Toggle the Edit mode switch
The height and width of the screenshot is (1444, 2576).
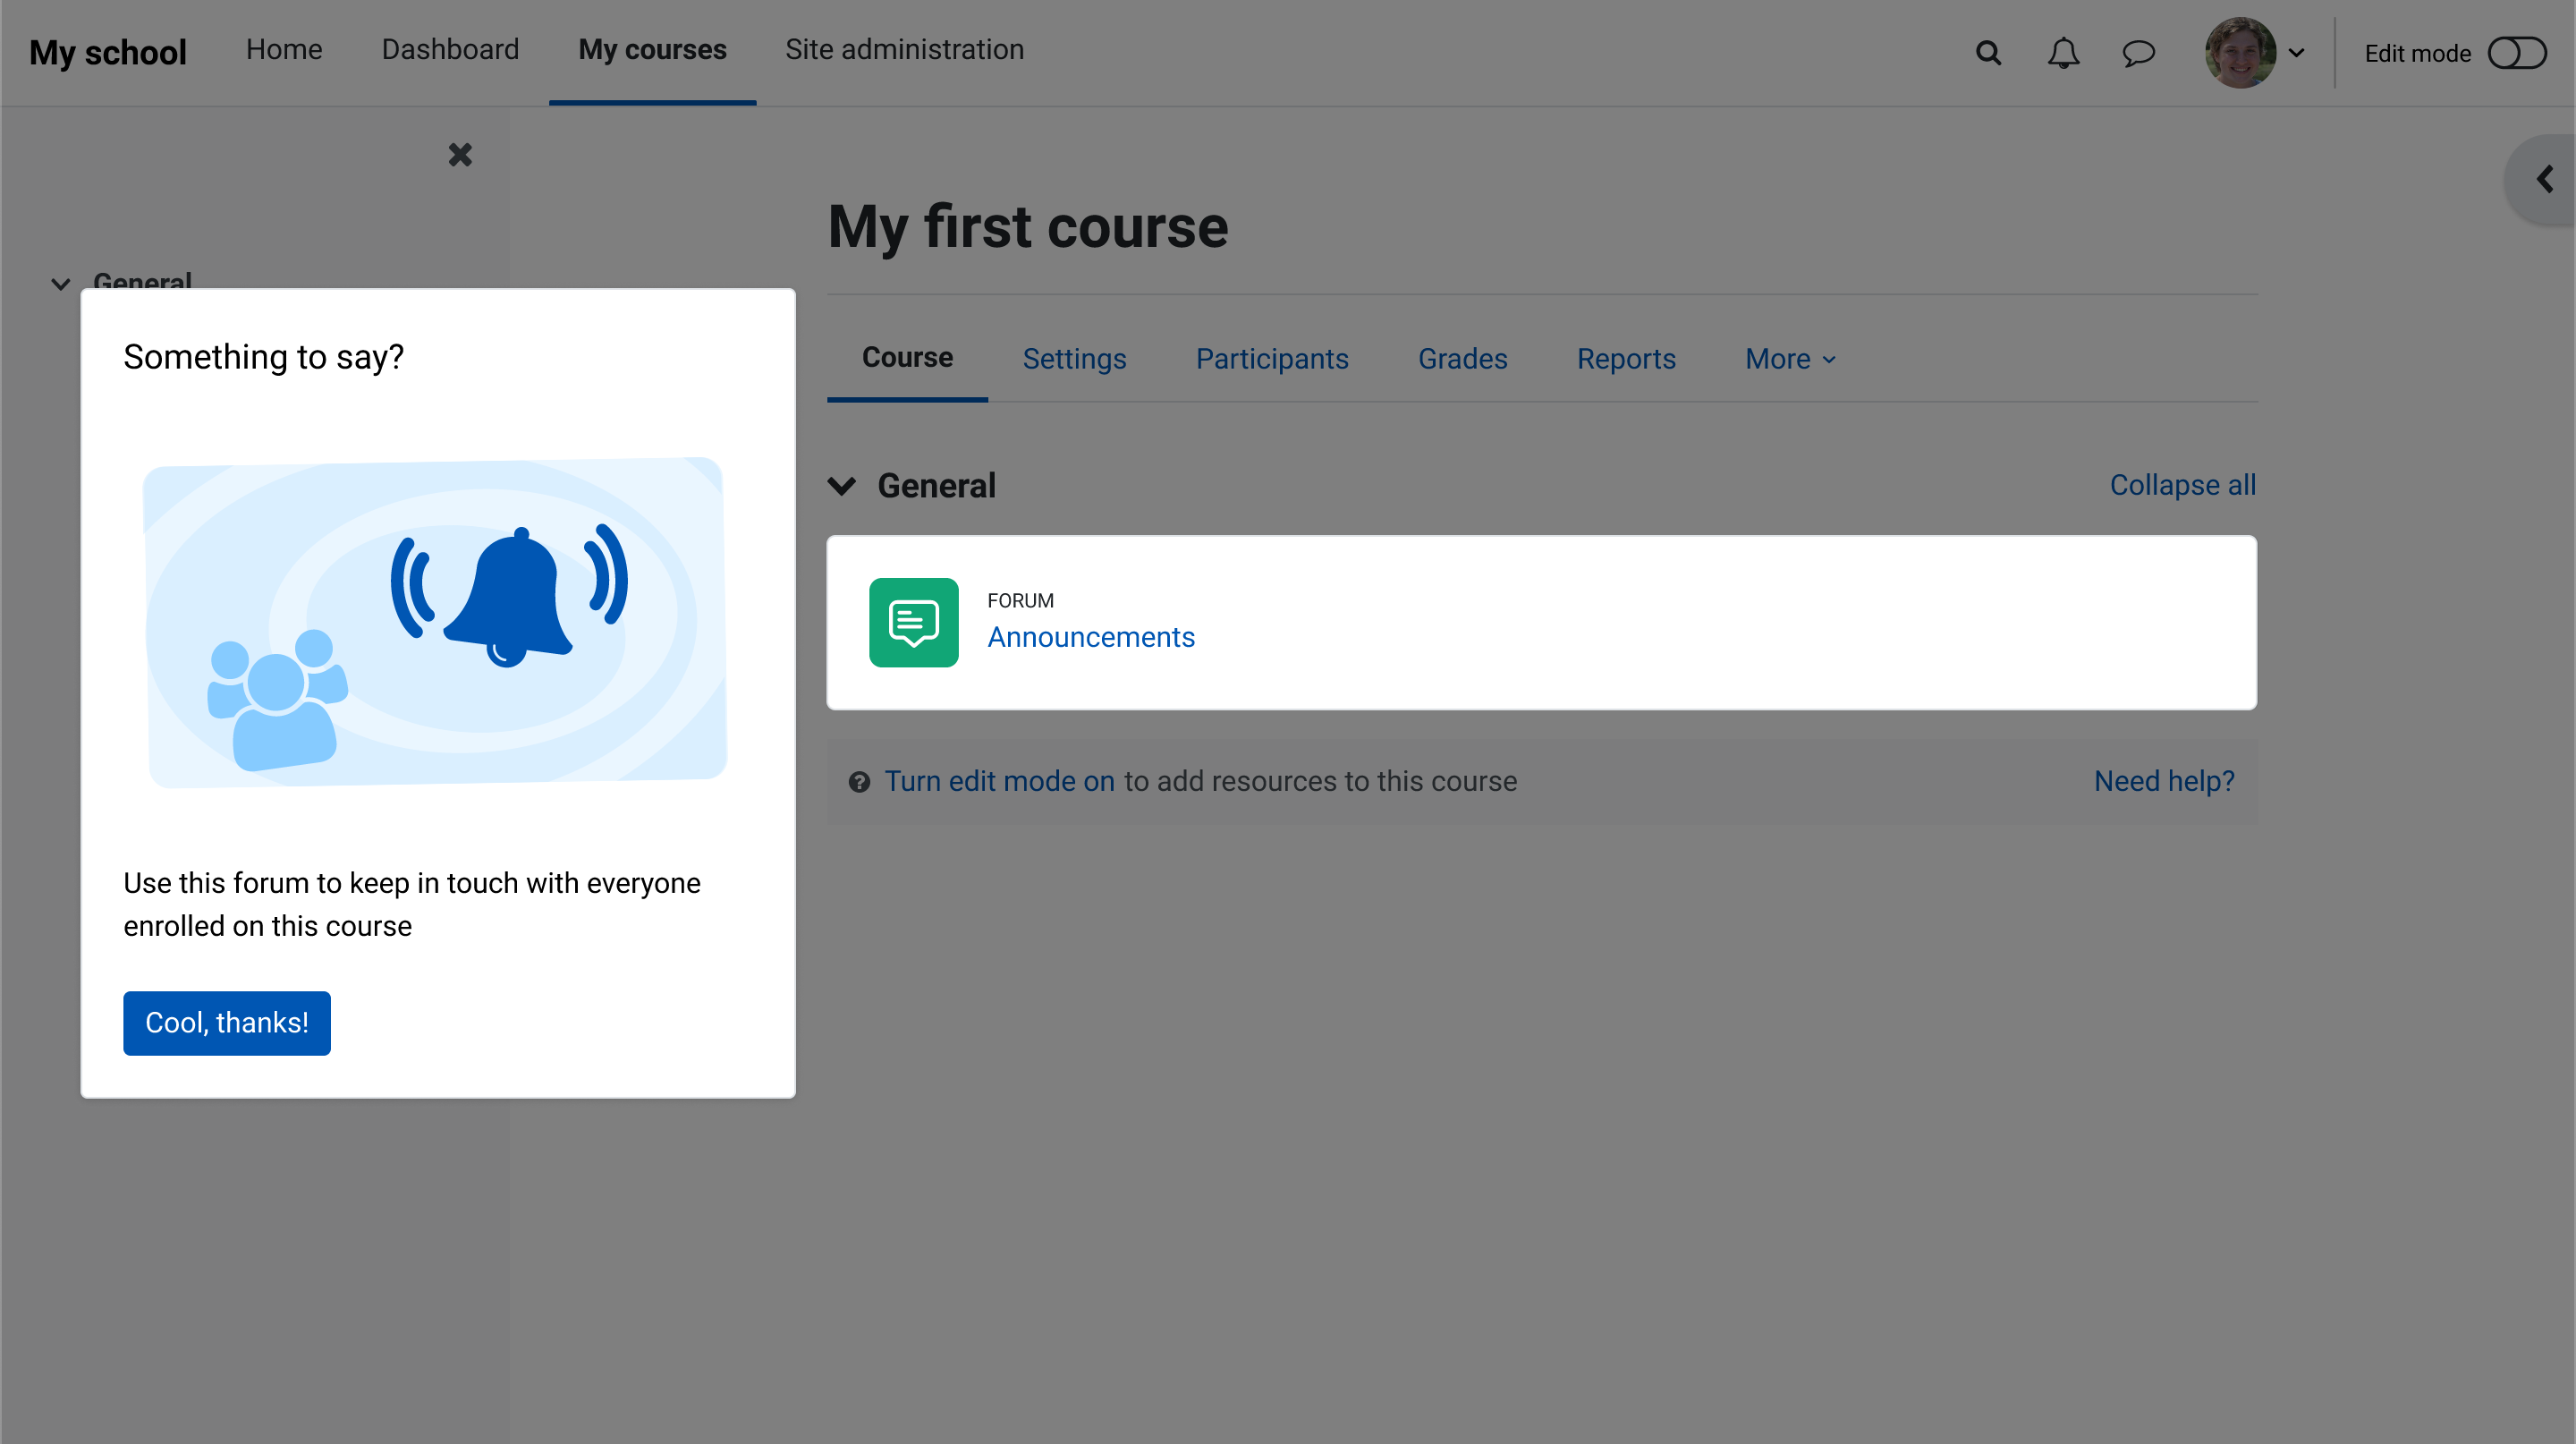2516,53
